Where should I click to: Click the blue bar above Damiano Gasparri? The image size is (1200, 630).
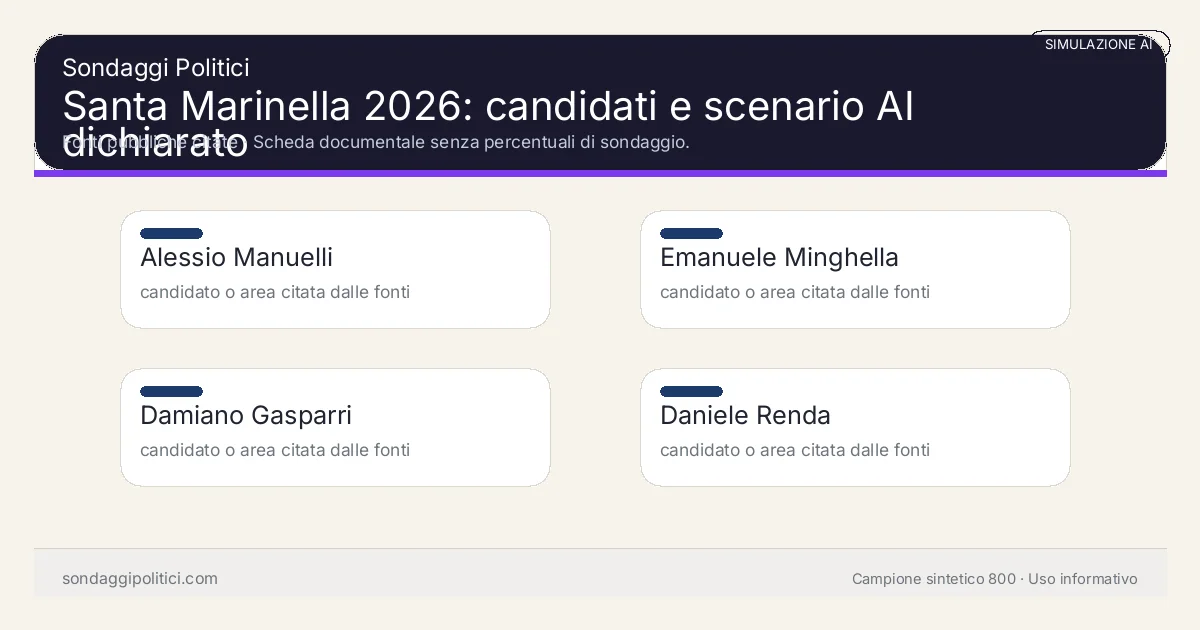pyautogui.click(x=171, y=391)
